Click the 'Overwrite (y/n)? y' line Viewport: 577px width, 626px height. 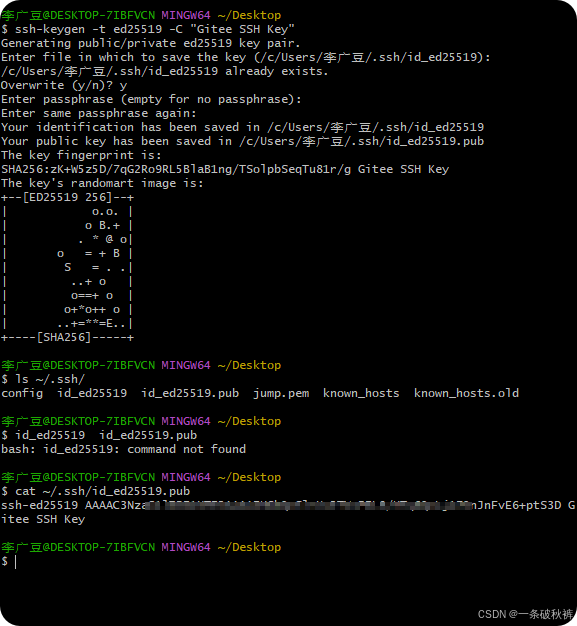click(64, 85)
